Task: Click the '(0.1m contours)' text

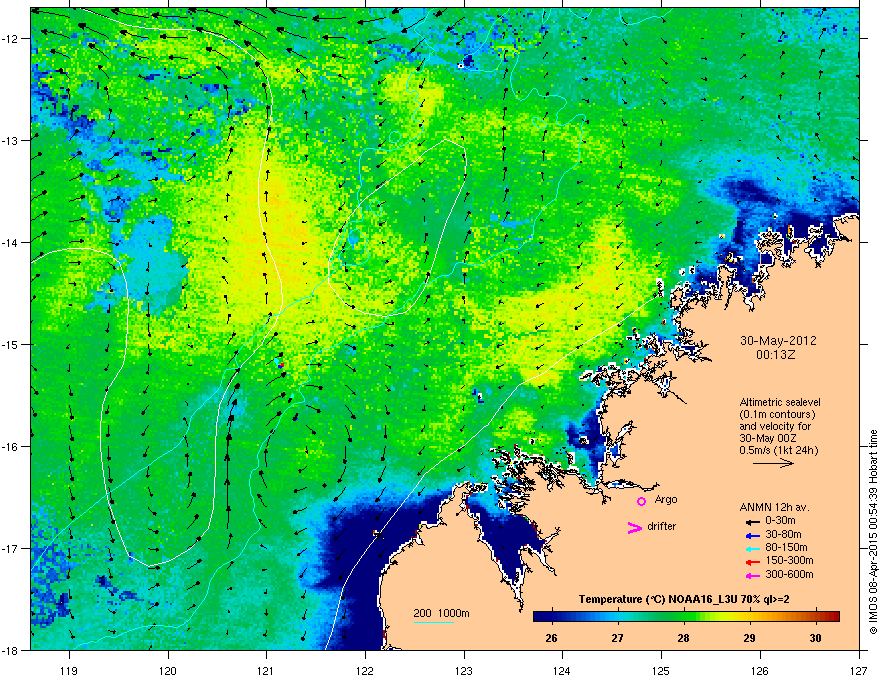Action: pos(777,415)
